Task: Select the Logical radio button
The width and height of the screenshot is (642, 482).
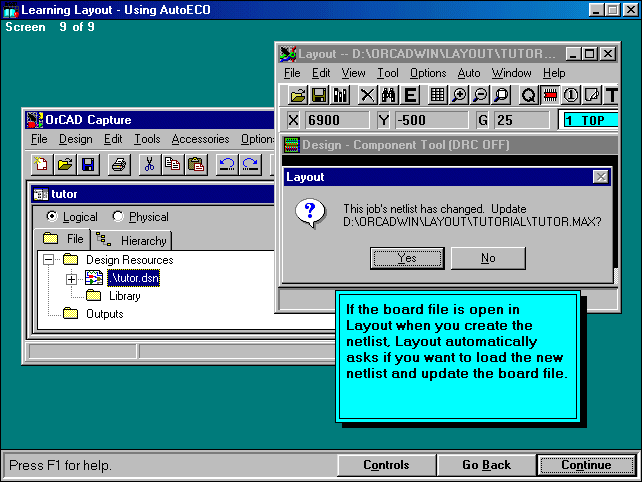Action: 52,217
